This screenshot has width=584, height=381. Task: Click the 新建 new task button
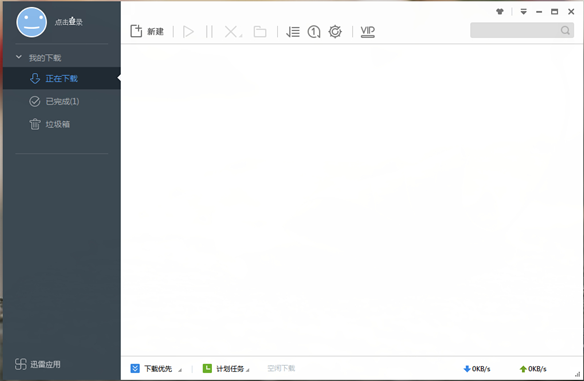(147, 31)
